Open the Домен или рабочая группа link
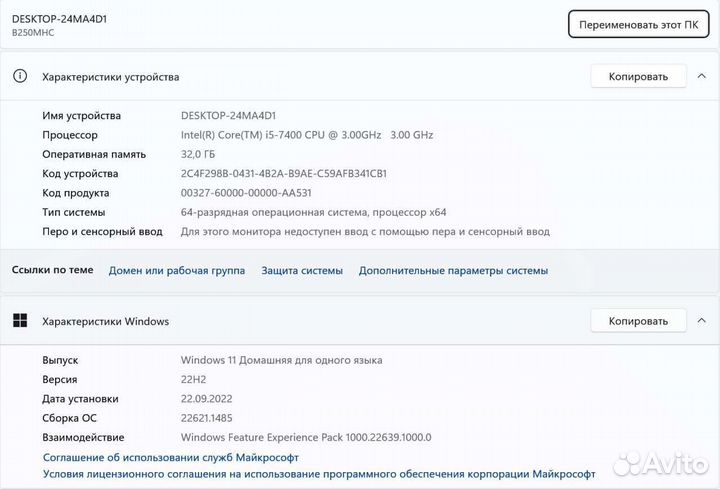Viewport: 720px width, 489px height. 177,270
